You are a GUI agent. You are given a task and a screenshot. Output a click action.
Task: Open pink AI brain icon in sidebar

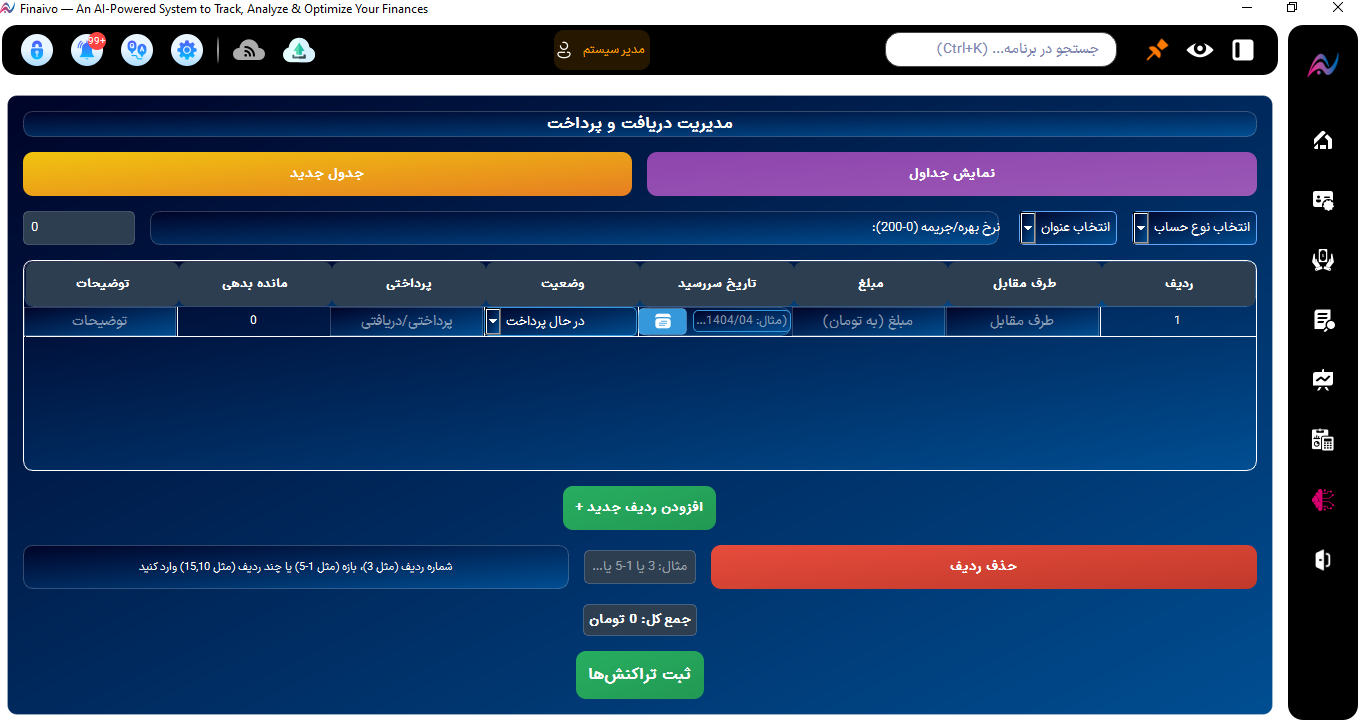coord(1323,500)
